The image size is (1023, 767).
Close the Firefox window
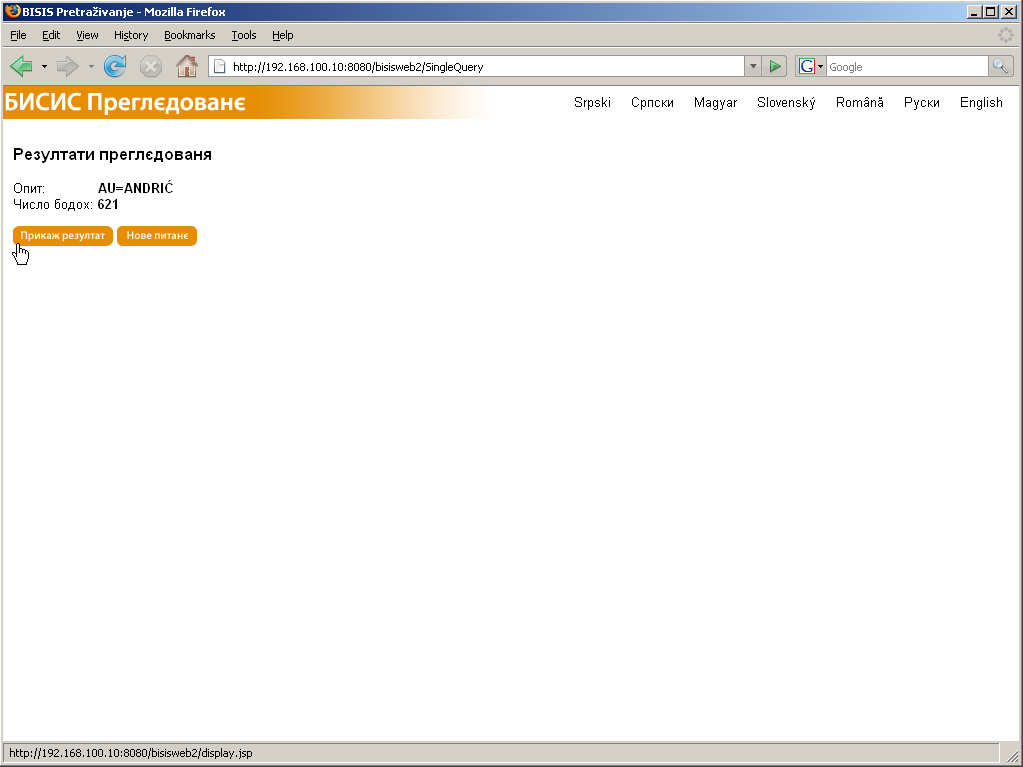tap(1008, 12)
